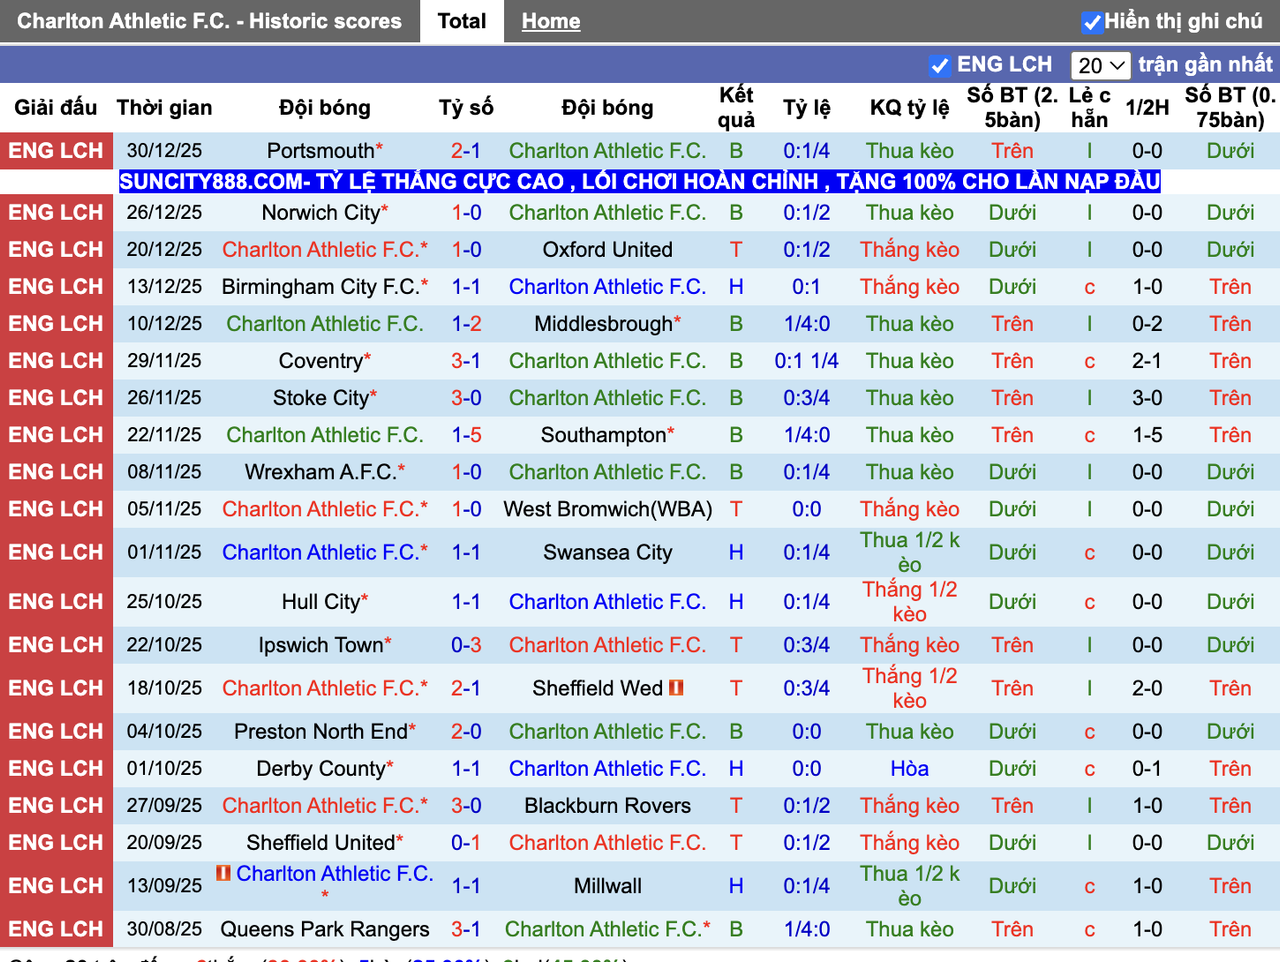Select Blackburn Rovers team name

click(x=608, y=806)
